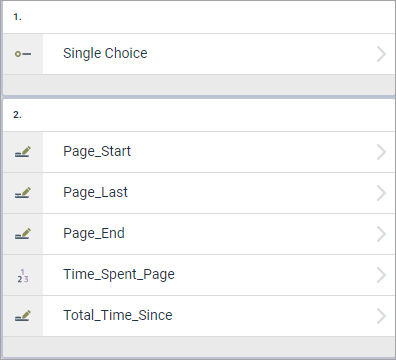Click the pencil icon beside Page_Last
Viewport: 396px width, 360px height.
click(23, 193)
